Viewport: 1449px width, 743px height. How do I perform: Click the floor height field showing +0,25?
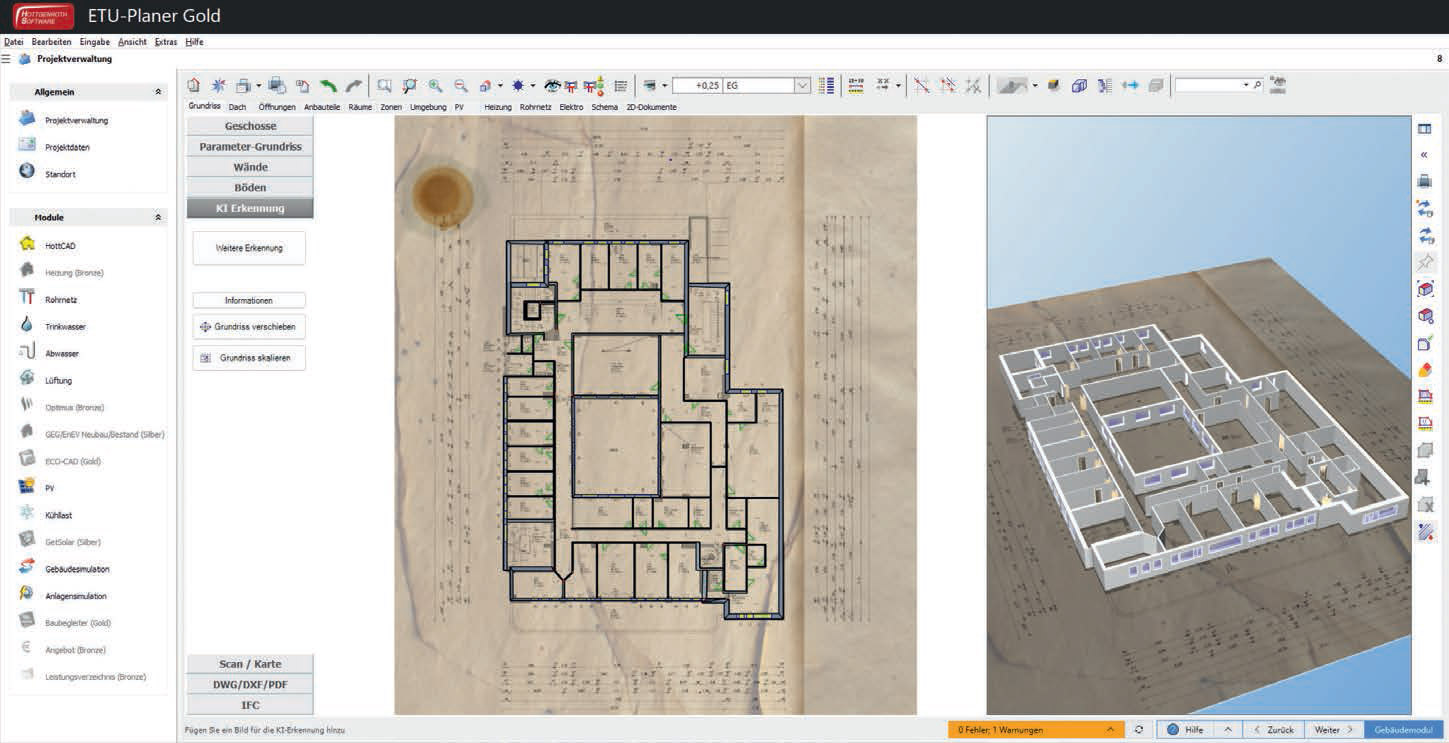pyautogui.click(x=697, y=86)
